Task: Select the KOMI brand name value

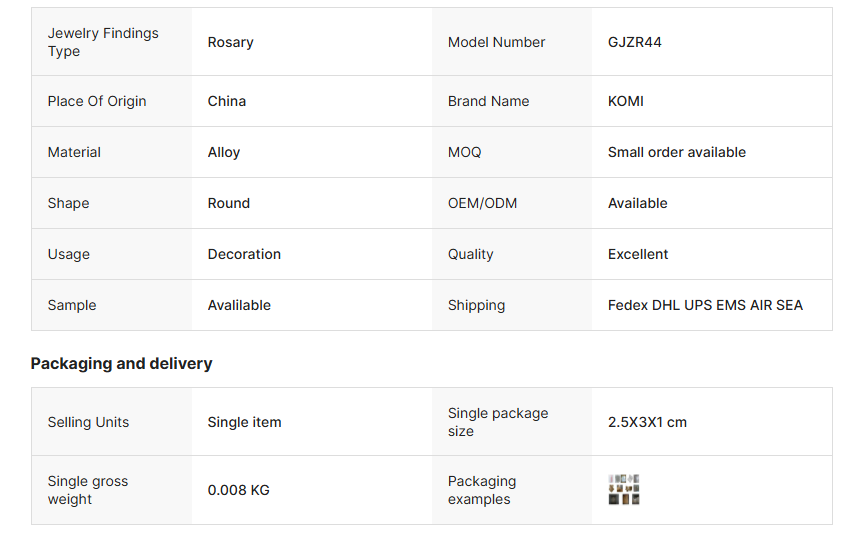Action: pyautogui.click(x=626, y=101)
